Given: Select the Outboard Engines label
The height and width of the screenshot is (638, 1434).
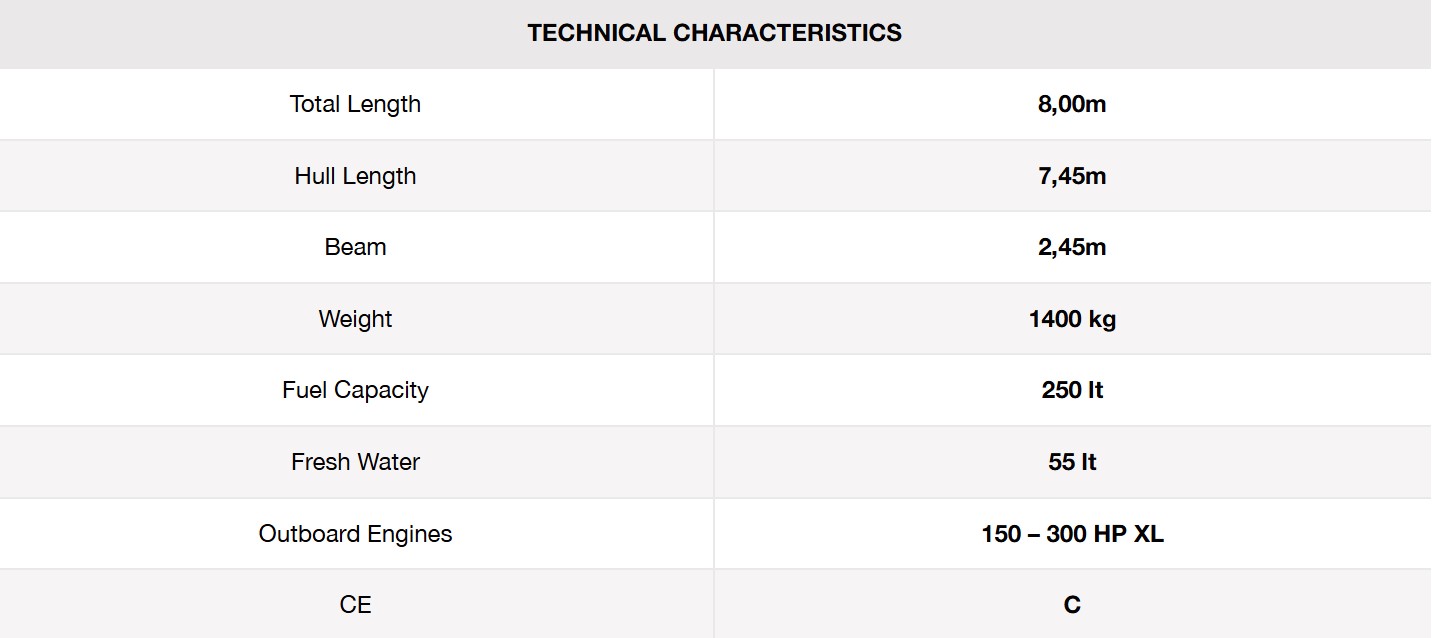Looking at the screenshot, I should [355, 534].
